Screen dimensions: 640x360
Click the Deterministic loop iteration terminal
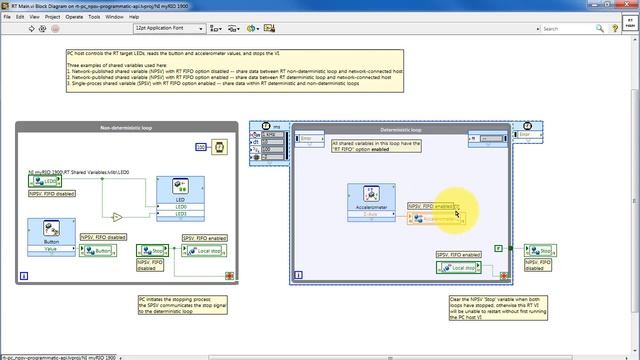click(x=298, y=275)
